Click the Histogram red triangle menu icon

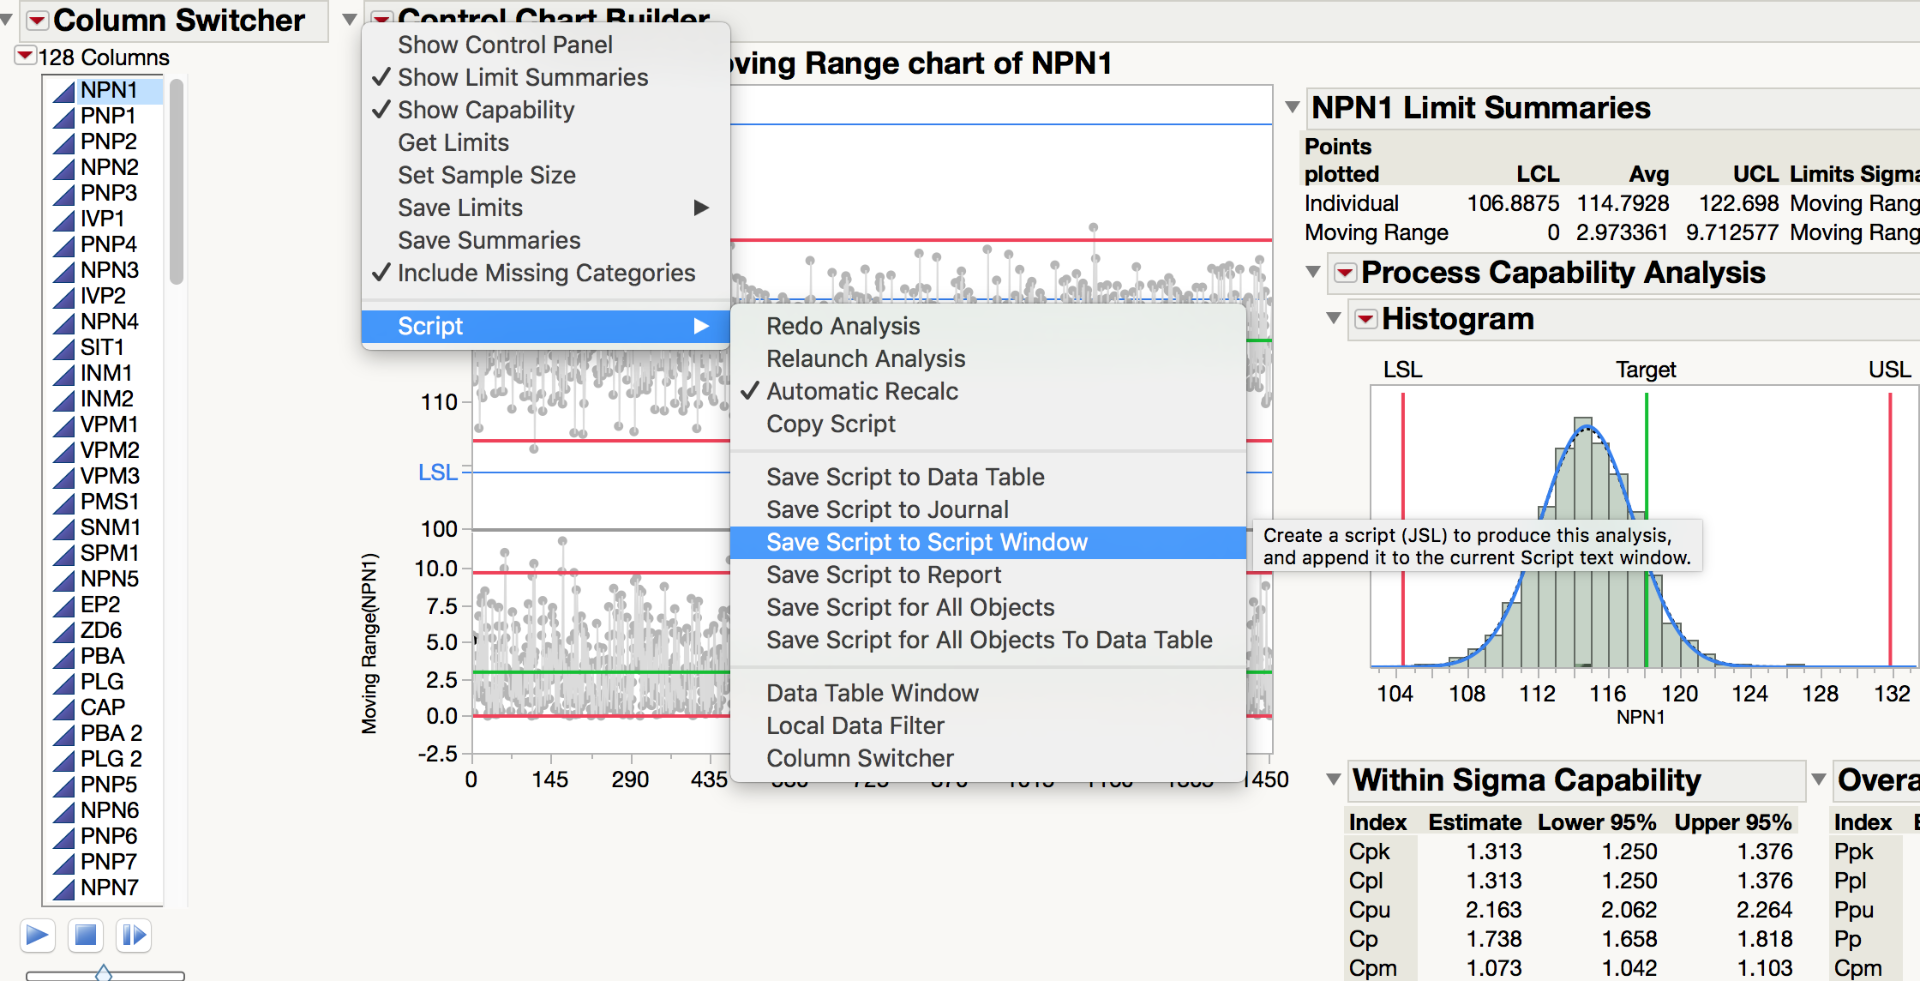[1365, 319]
